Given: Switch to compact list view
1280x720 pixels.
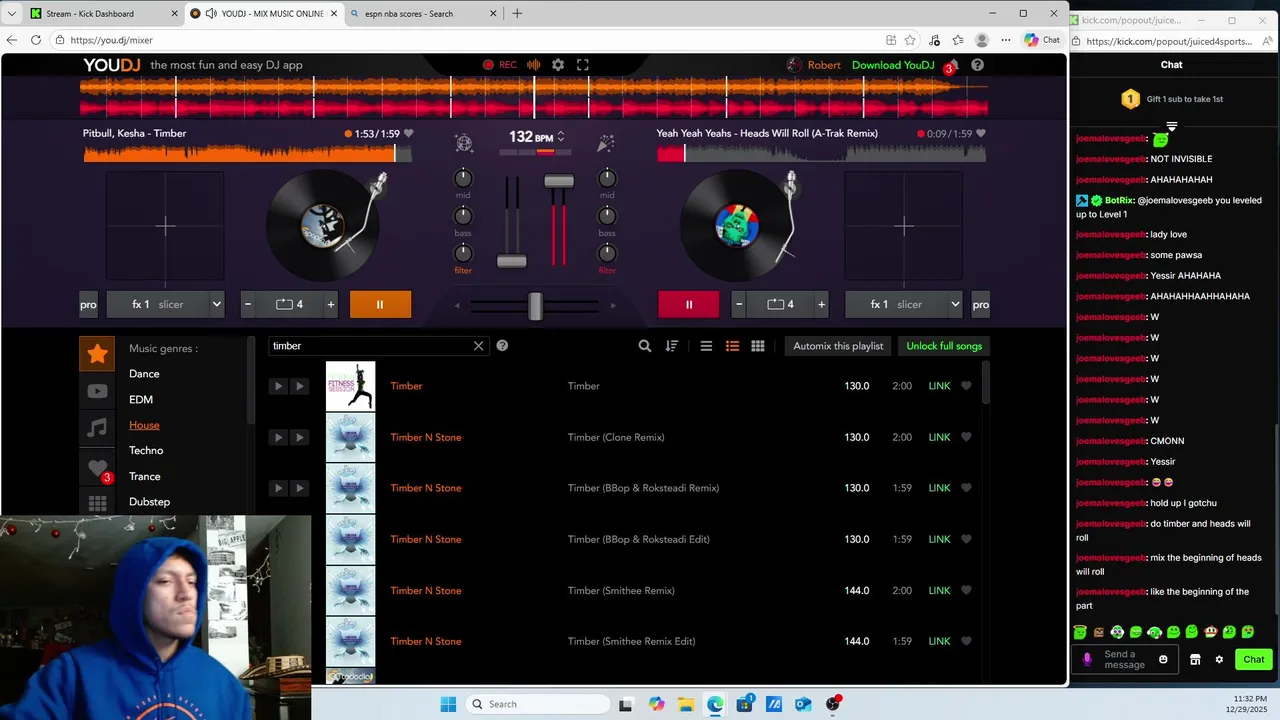Looking at the screenshot, I should pyautogui.click(x=706, y=346).
